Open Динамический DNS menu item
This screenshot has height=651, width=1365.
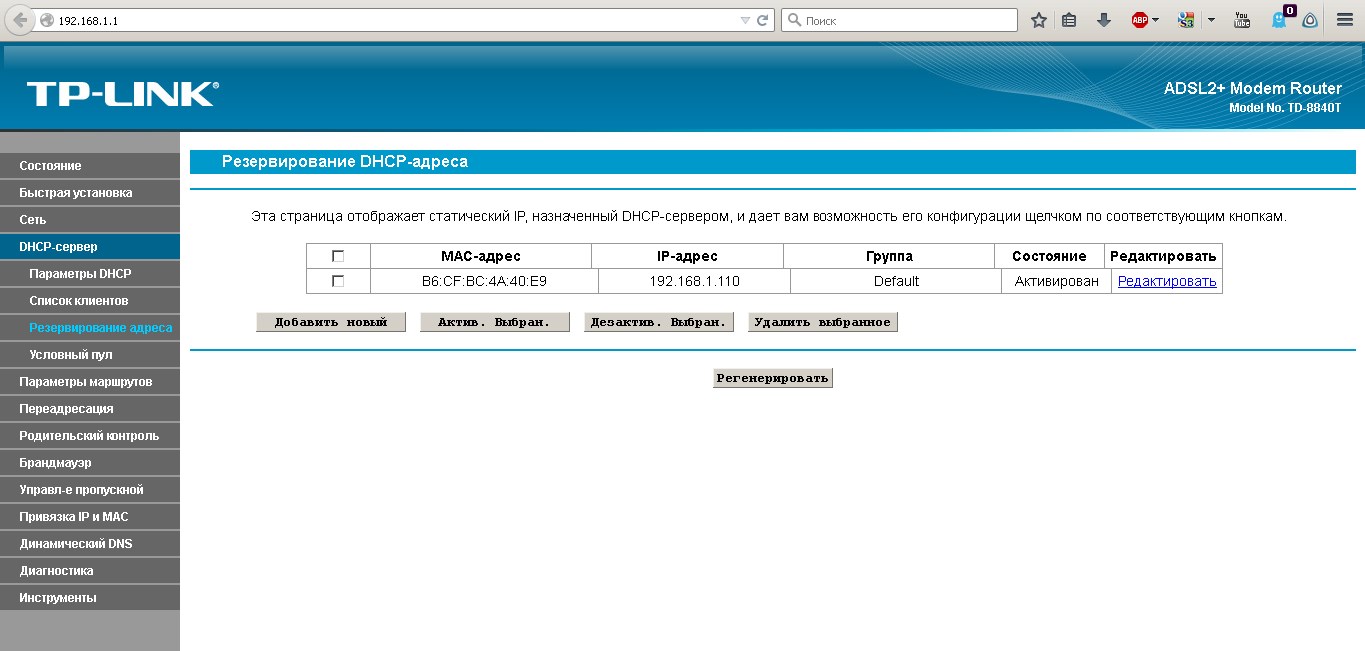click(x=90, y=543)
